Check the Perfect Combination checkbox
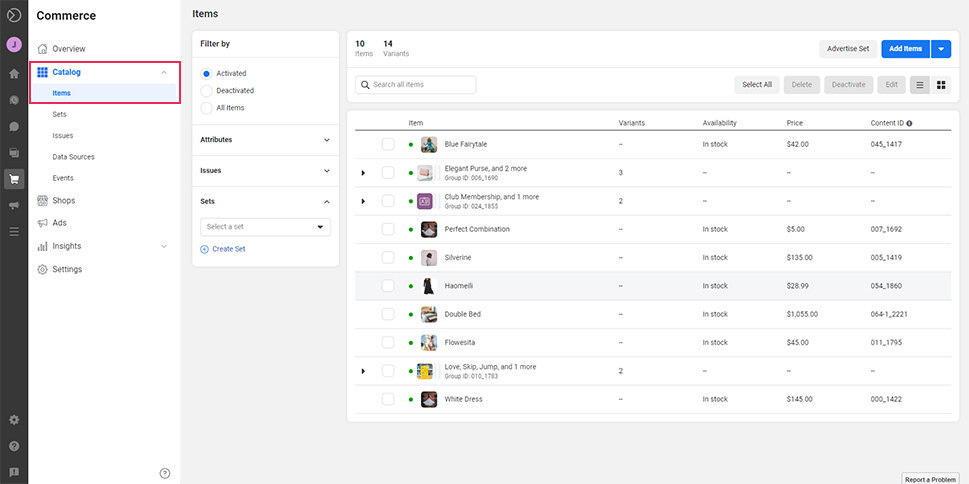 [x=387, y=229]
